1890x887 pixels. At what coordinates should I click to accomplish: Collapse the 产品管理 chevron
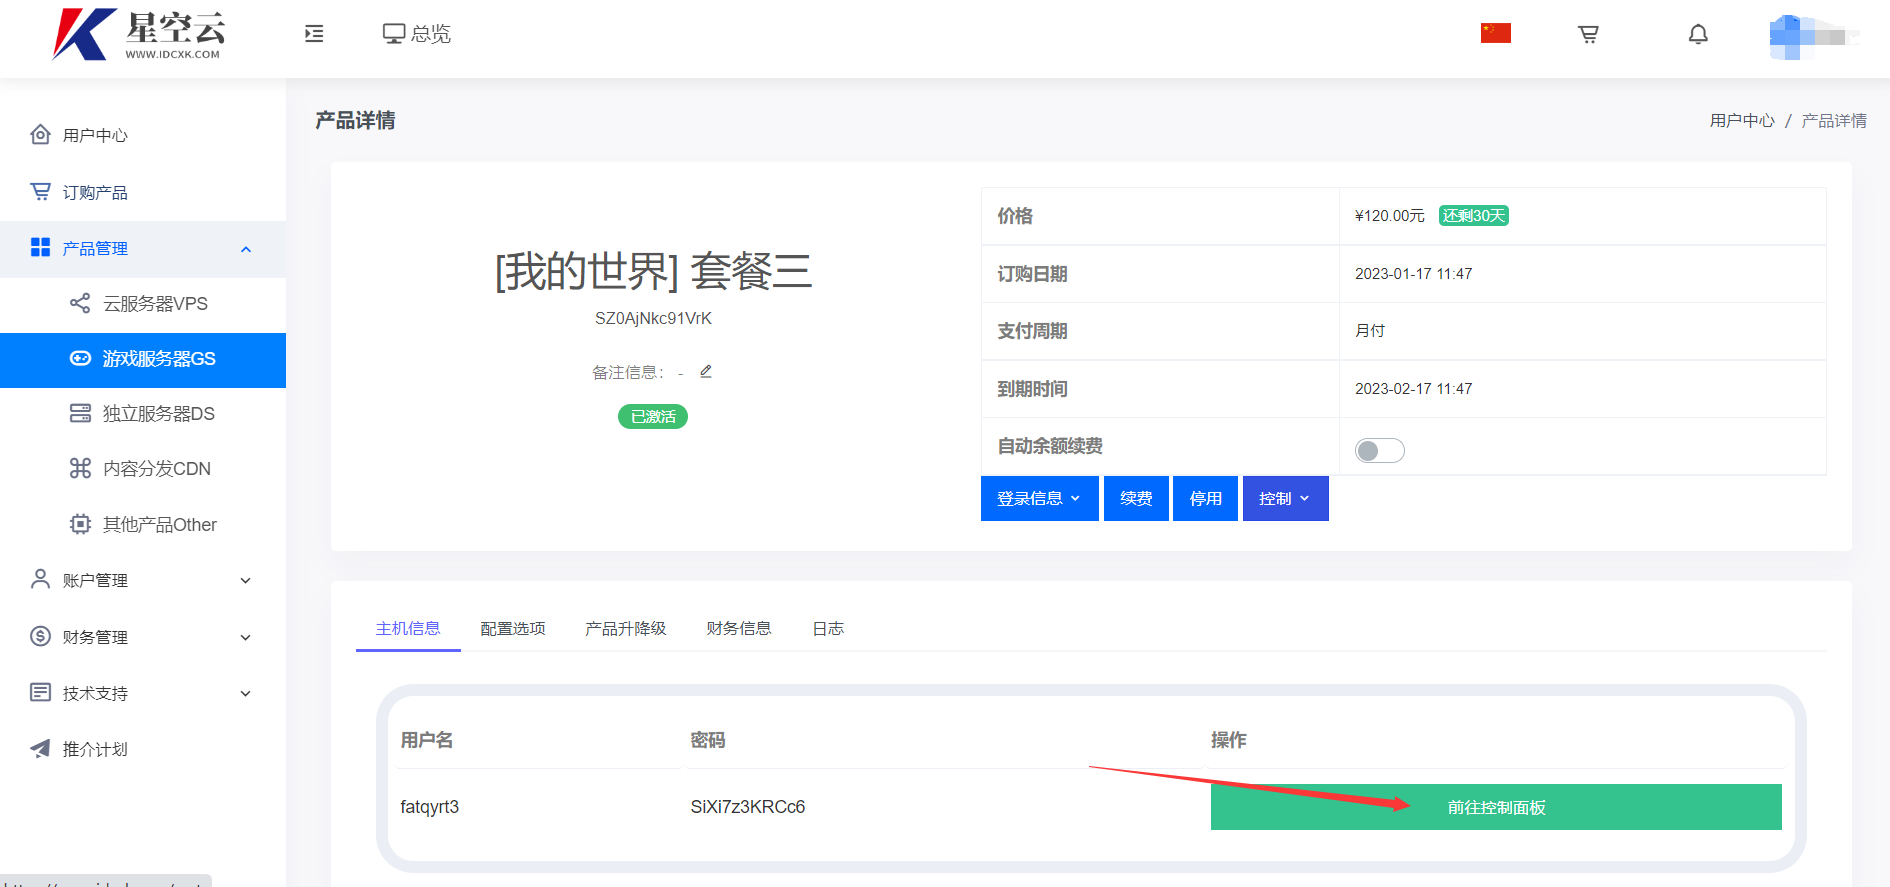click(x=246, y=249)
